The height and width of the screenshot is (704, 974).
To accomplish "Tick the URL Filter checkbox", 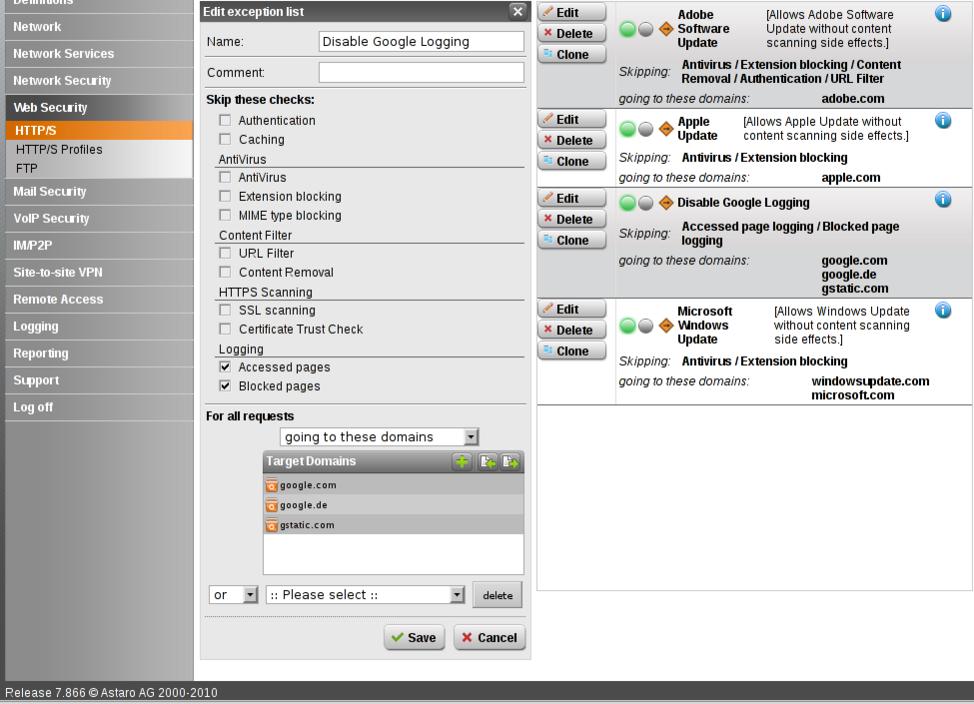I will [225, 253].
